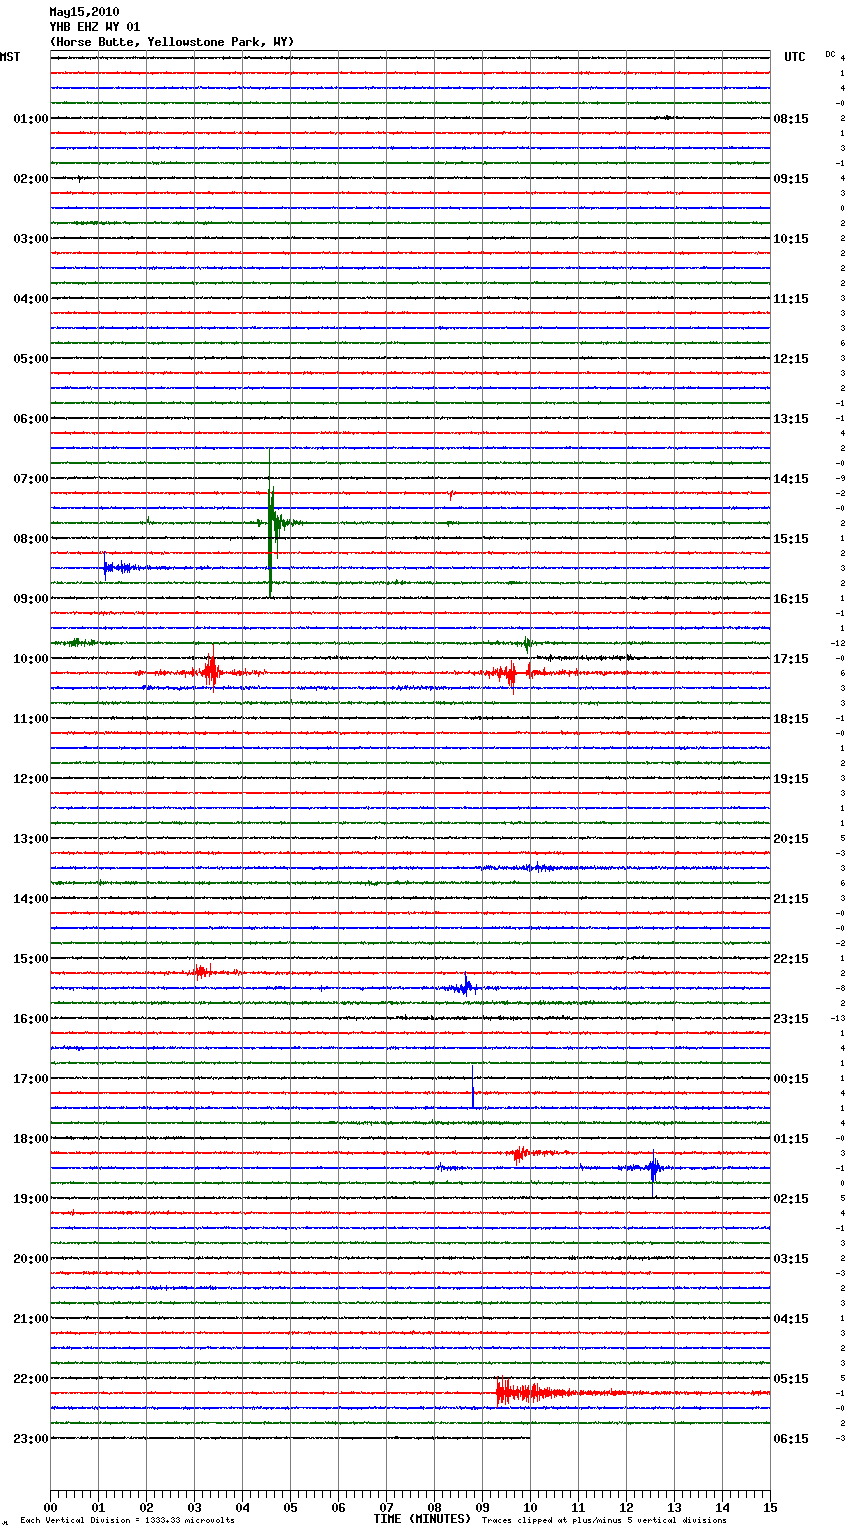Click the 23:15 UTC time label
The image size is (850, 1534).
point(791,1019)
